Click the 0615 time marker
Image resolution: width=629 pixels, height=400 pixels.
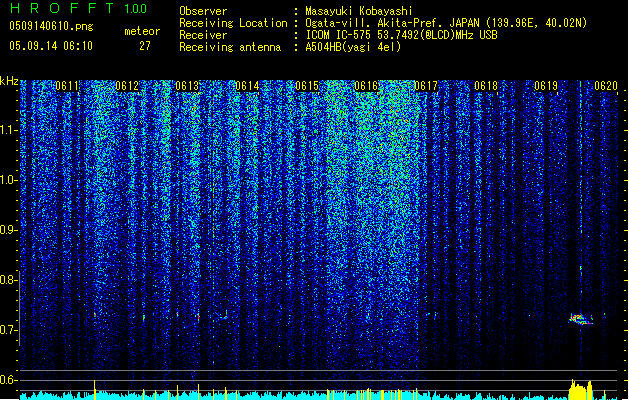coord(307,86)
